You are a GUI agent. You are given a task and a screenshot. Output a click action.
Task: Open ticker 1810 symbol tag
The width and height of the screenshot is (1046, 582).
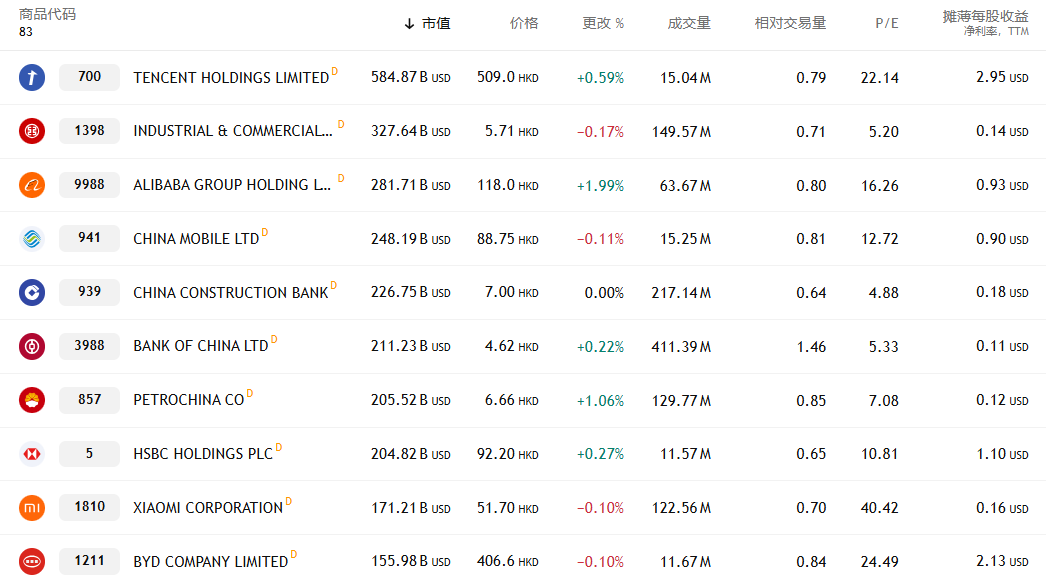[x=89, y=507]
